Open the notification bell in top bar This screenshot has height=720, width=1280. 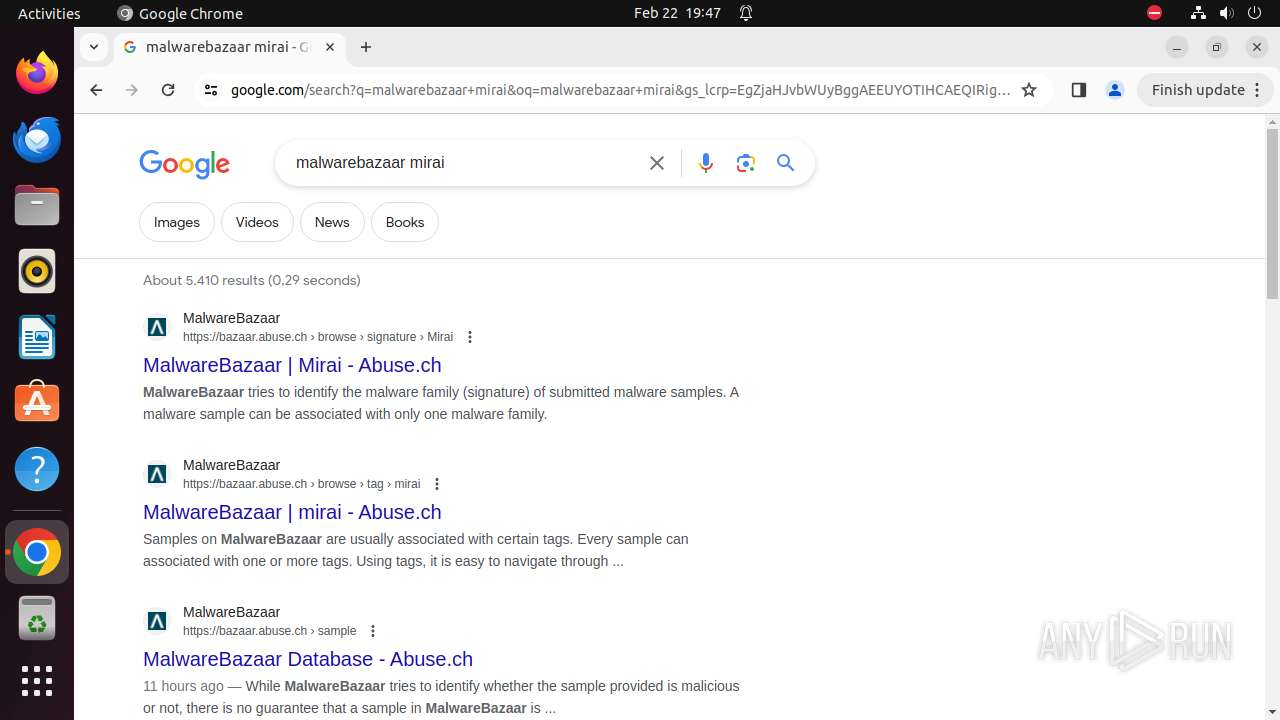click(x=746, y=13)
